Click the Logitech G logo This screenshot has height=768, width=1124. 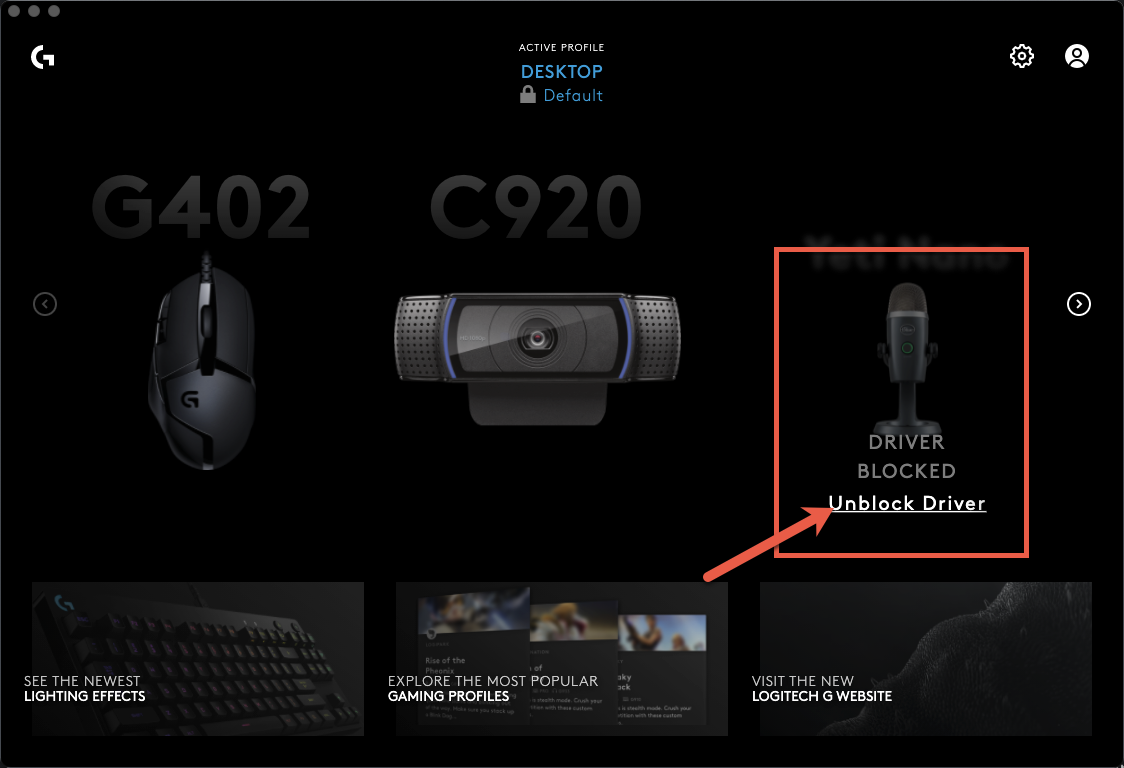point(43,57)
